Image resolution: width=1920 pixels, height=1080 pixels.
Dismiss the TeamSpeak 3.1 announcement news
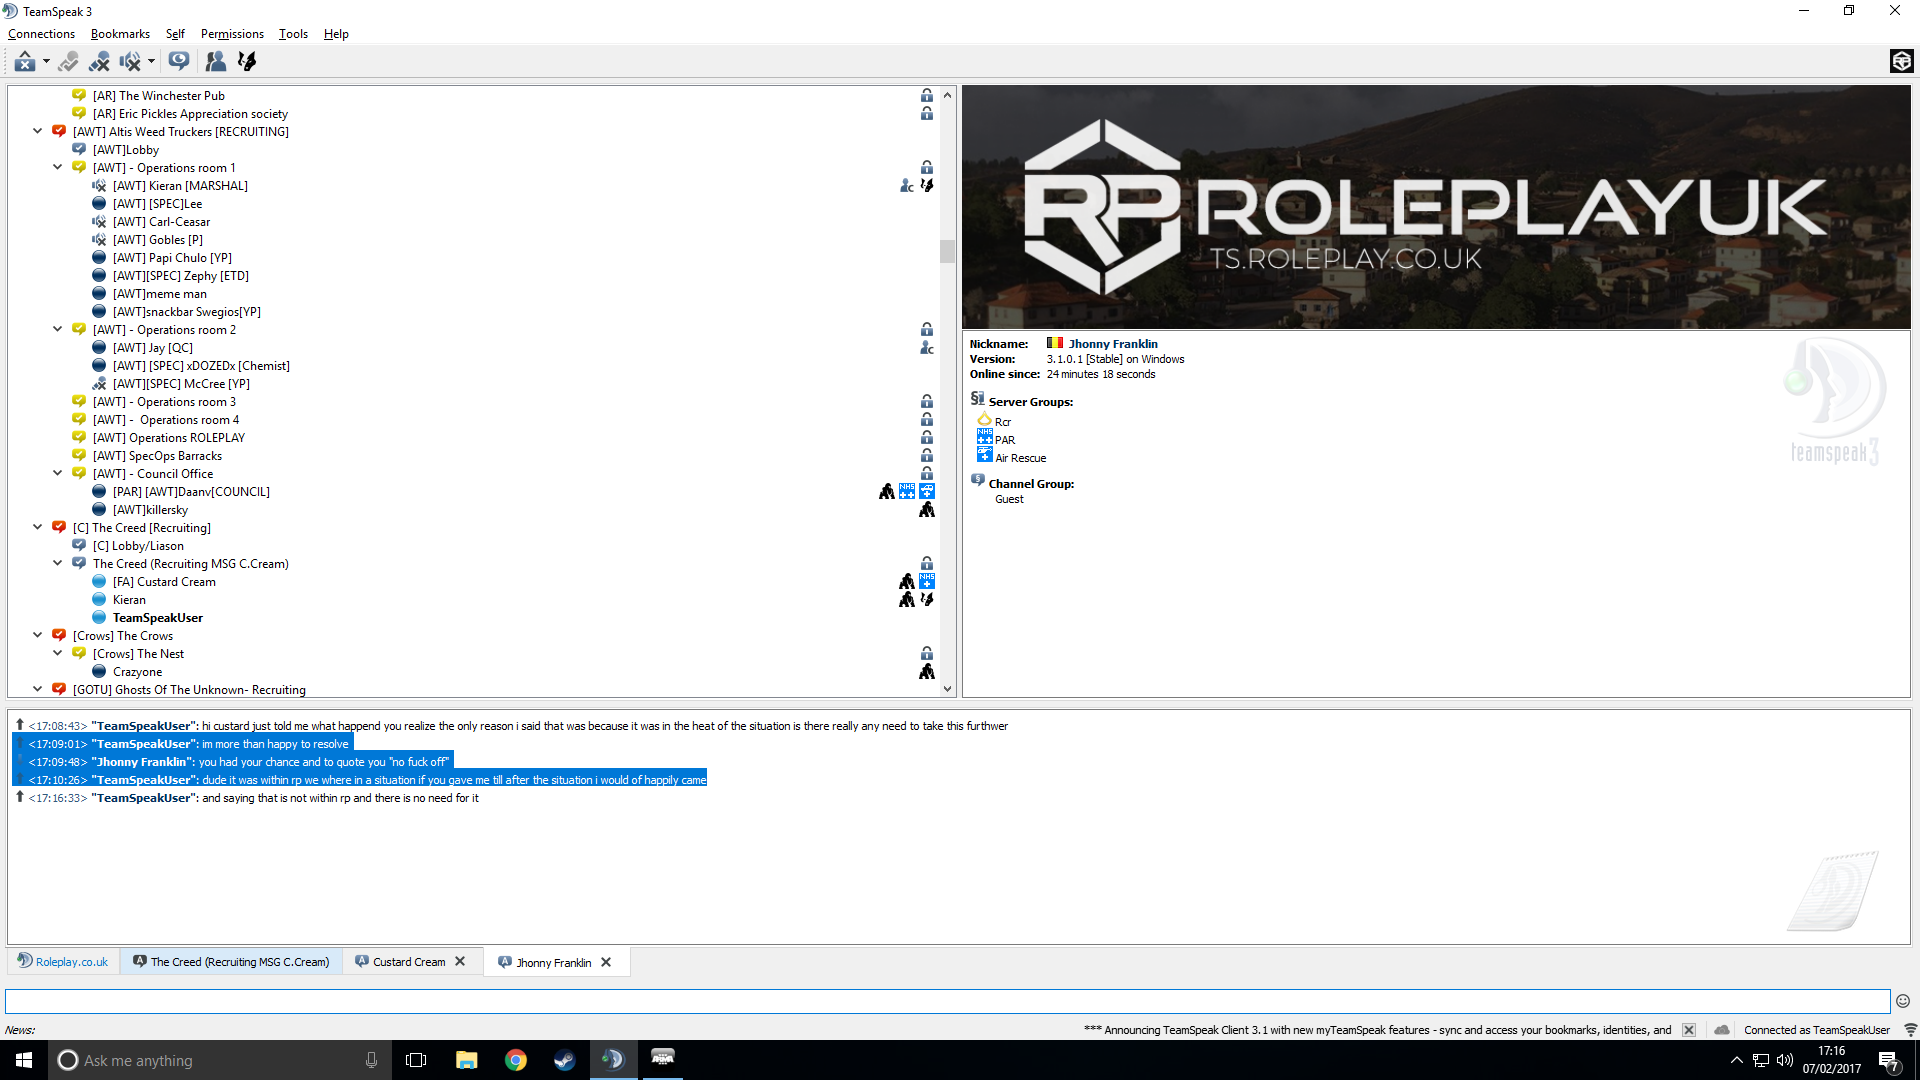[1689, 1030]
